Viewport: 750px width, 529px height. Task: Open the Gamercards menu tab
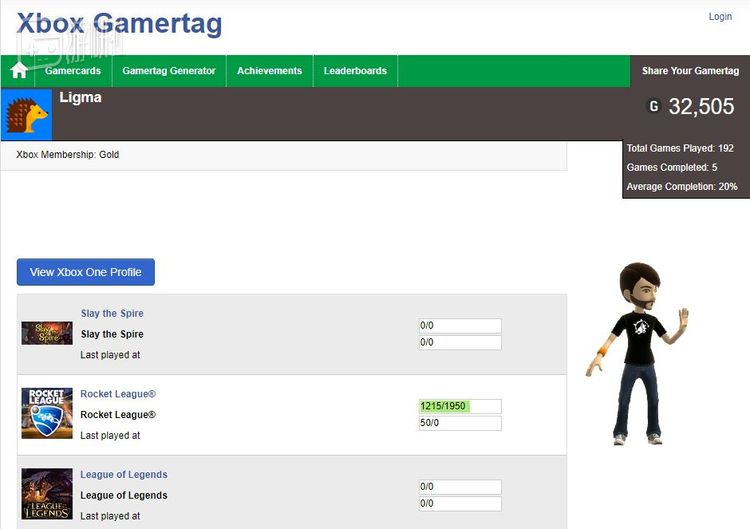(x=73, y=71)
